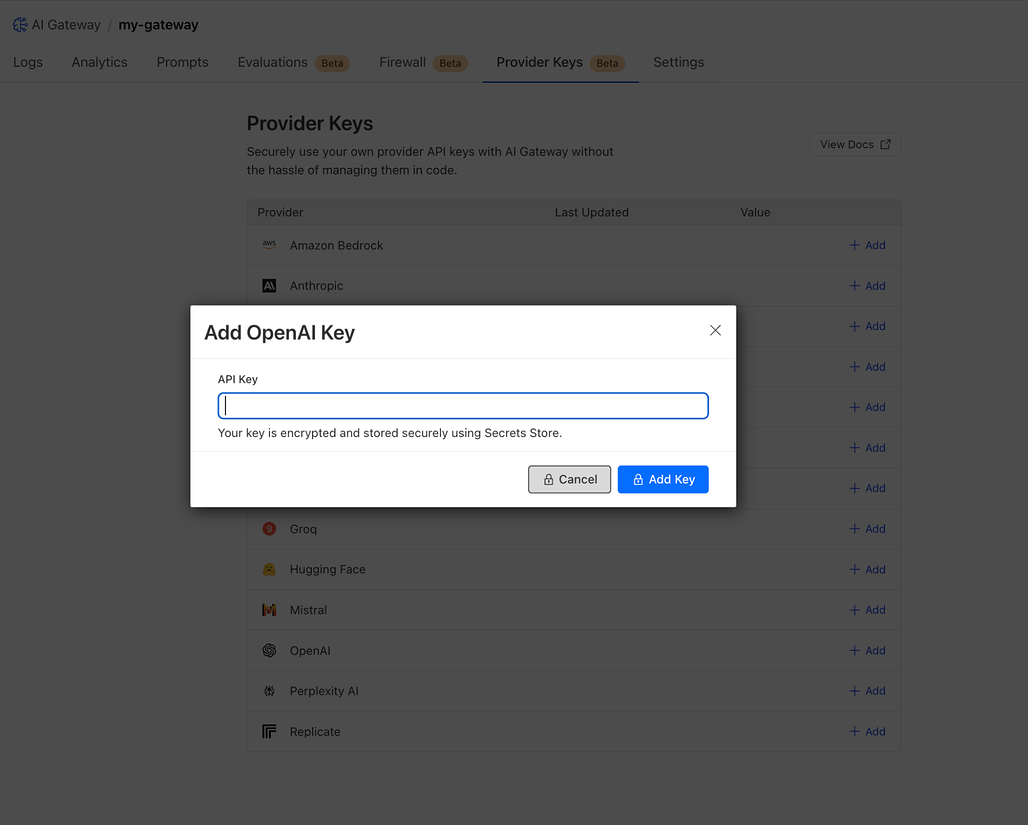Go to the Evaluations tab
Image resolution: width=1028 pixels, height=825 pixels.
[x=273, y=62]
